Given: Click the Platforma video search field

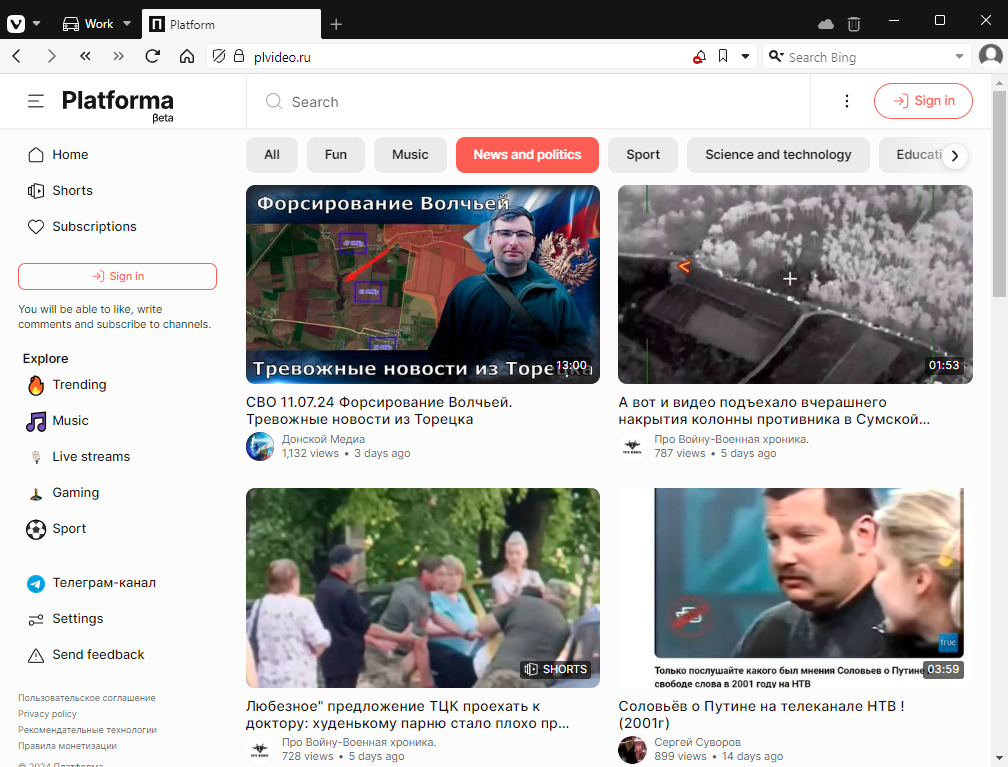Looking at the screenshot, I should (528, 102).
